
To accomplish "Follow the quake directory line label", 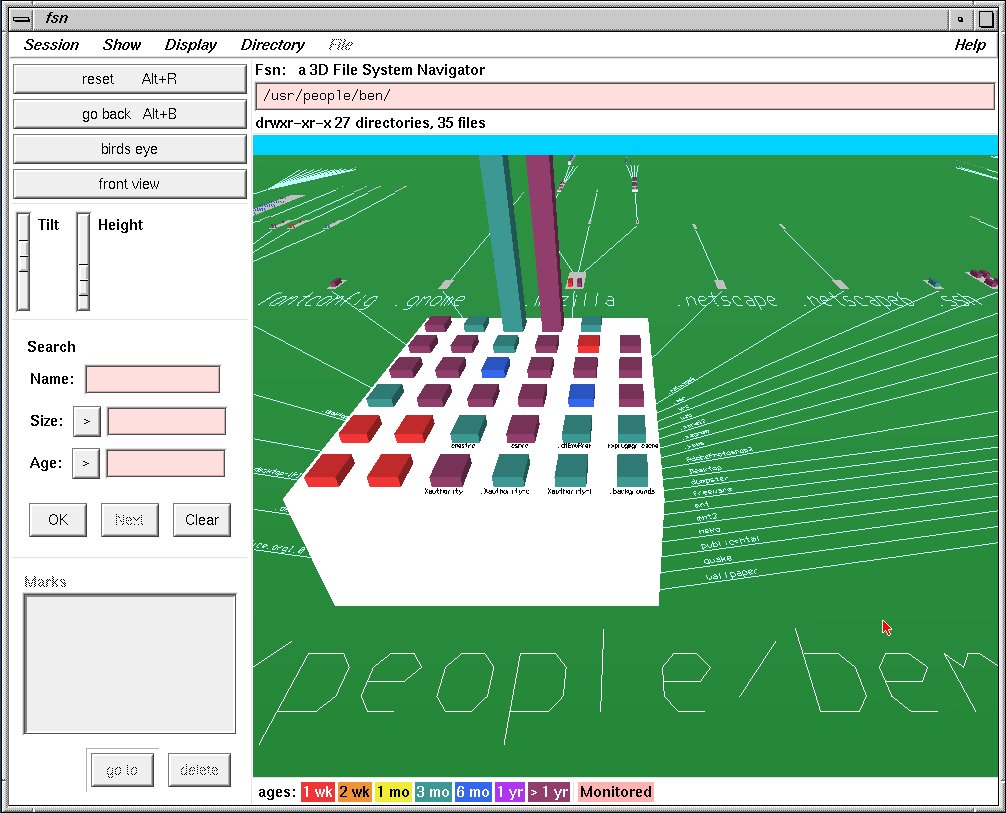I will (x=717, y=560).
